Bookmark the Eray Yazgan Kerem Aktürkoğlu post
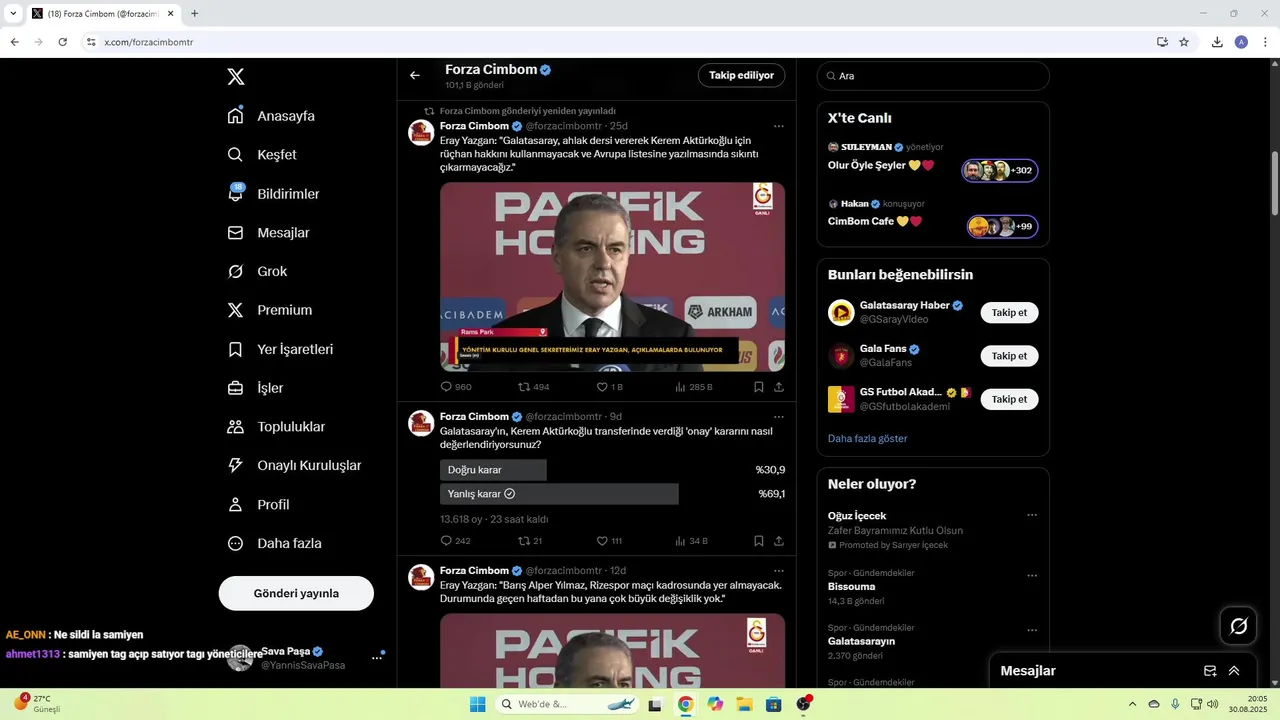Viewport: 1280px width, 720px height. [x=759, y=387]
